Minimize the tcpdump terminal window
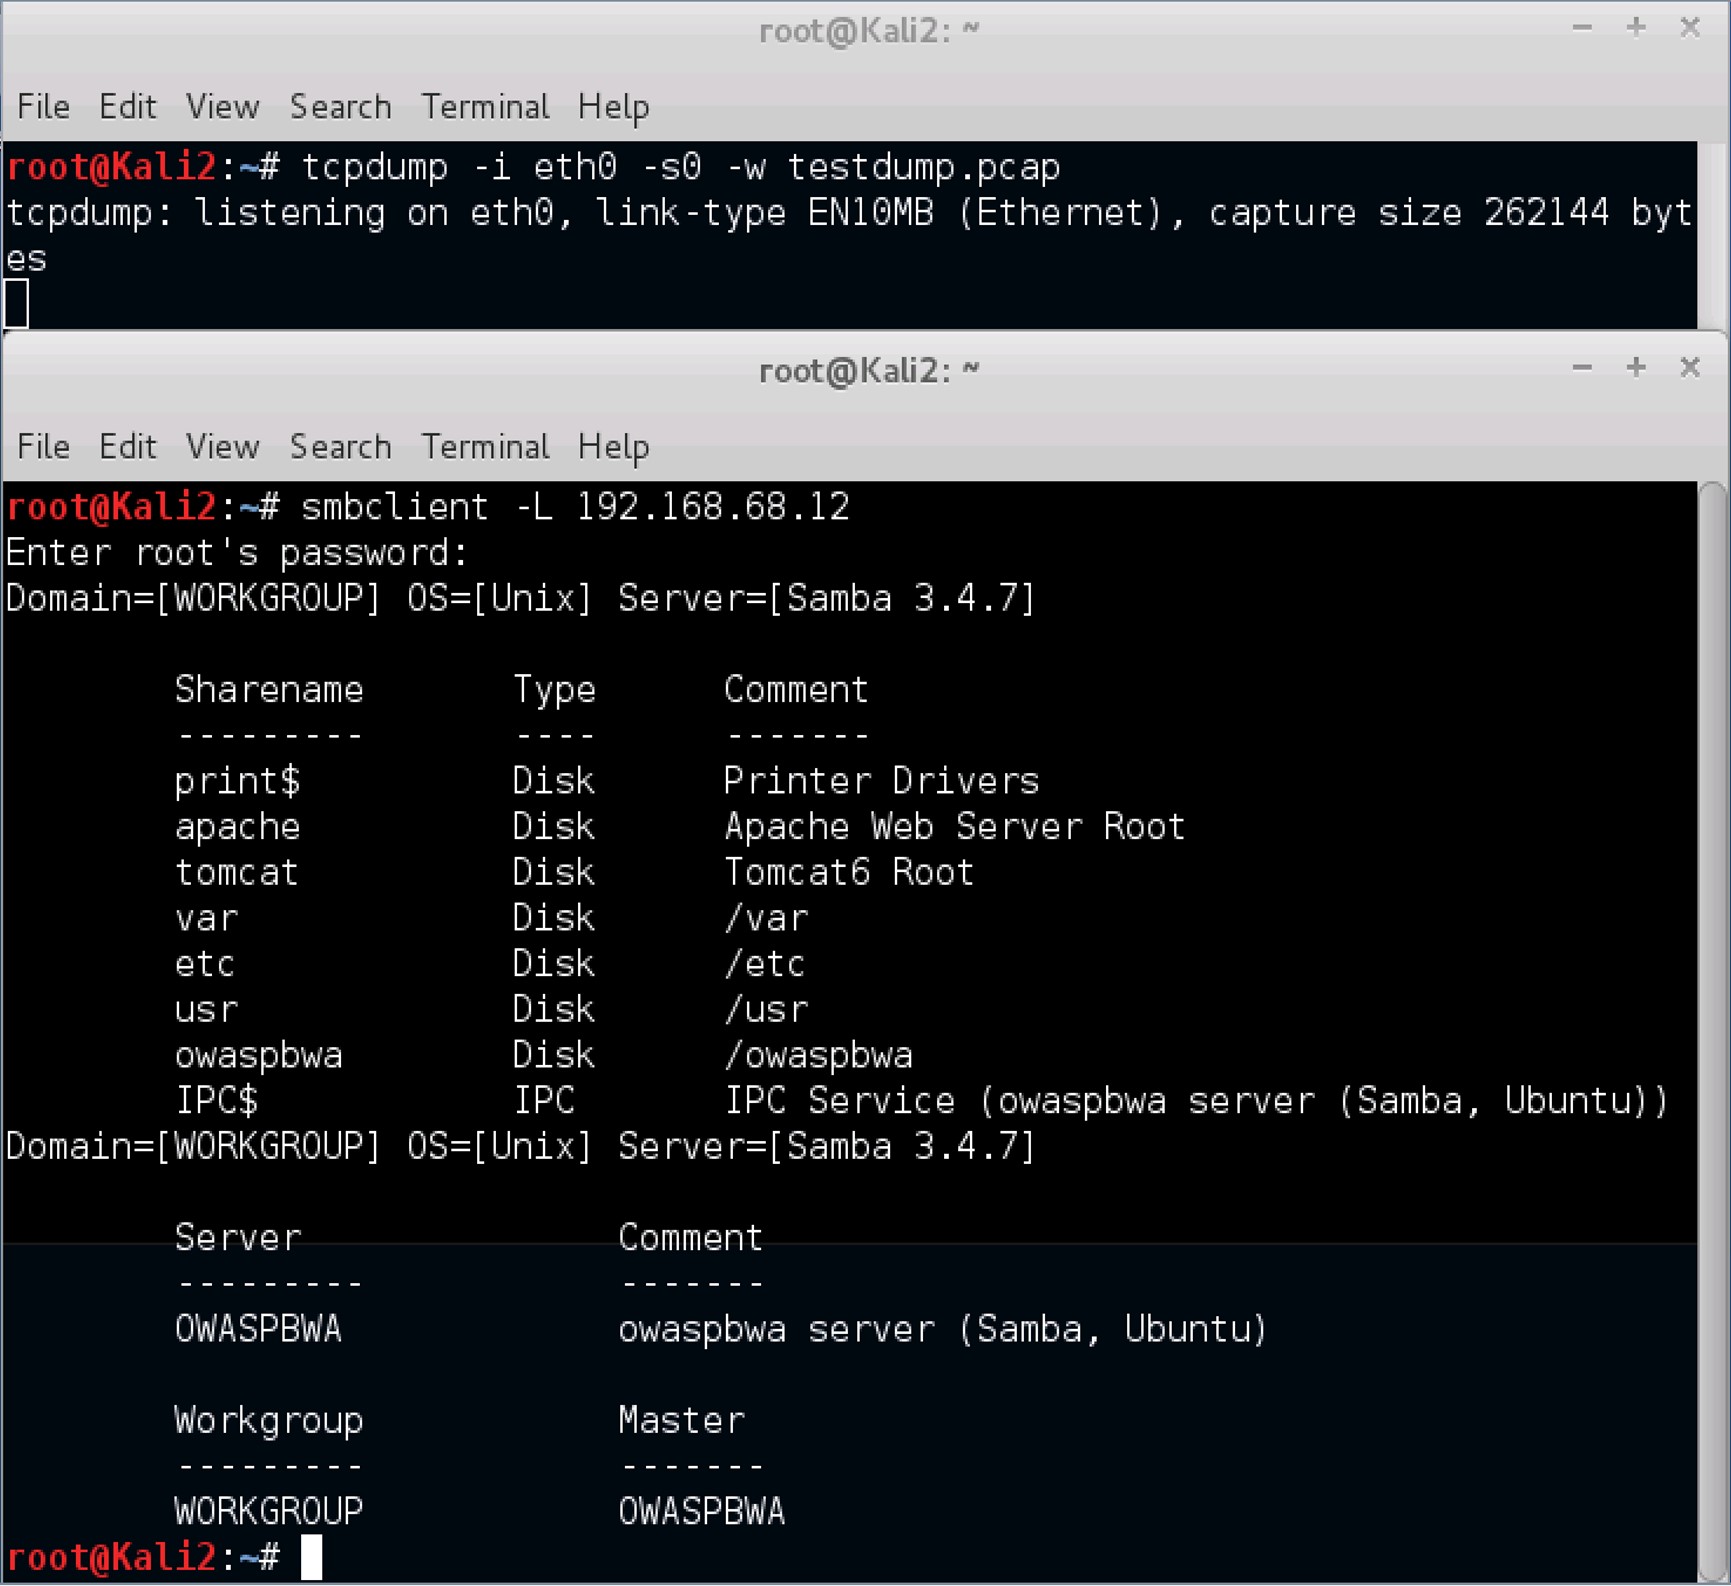Image resolution: width=1731 pixels, height=1586 pixels. pyautogui.click(x=1582, y=28)
